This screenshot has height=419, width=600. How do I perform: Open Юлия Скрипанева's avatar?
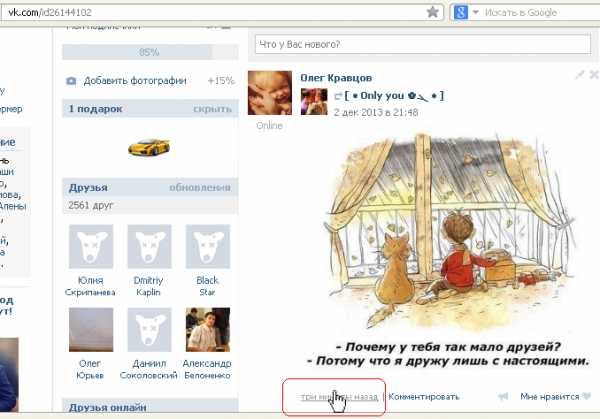(91, 246)
